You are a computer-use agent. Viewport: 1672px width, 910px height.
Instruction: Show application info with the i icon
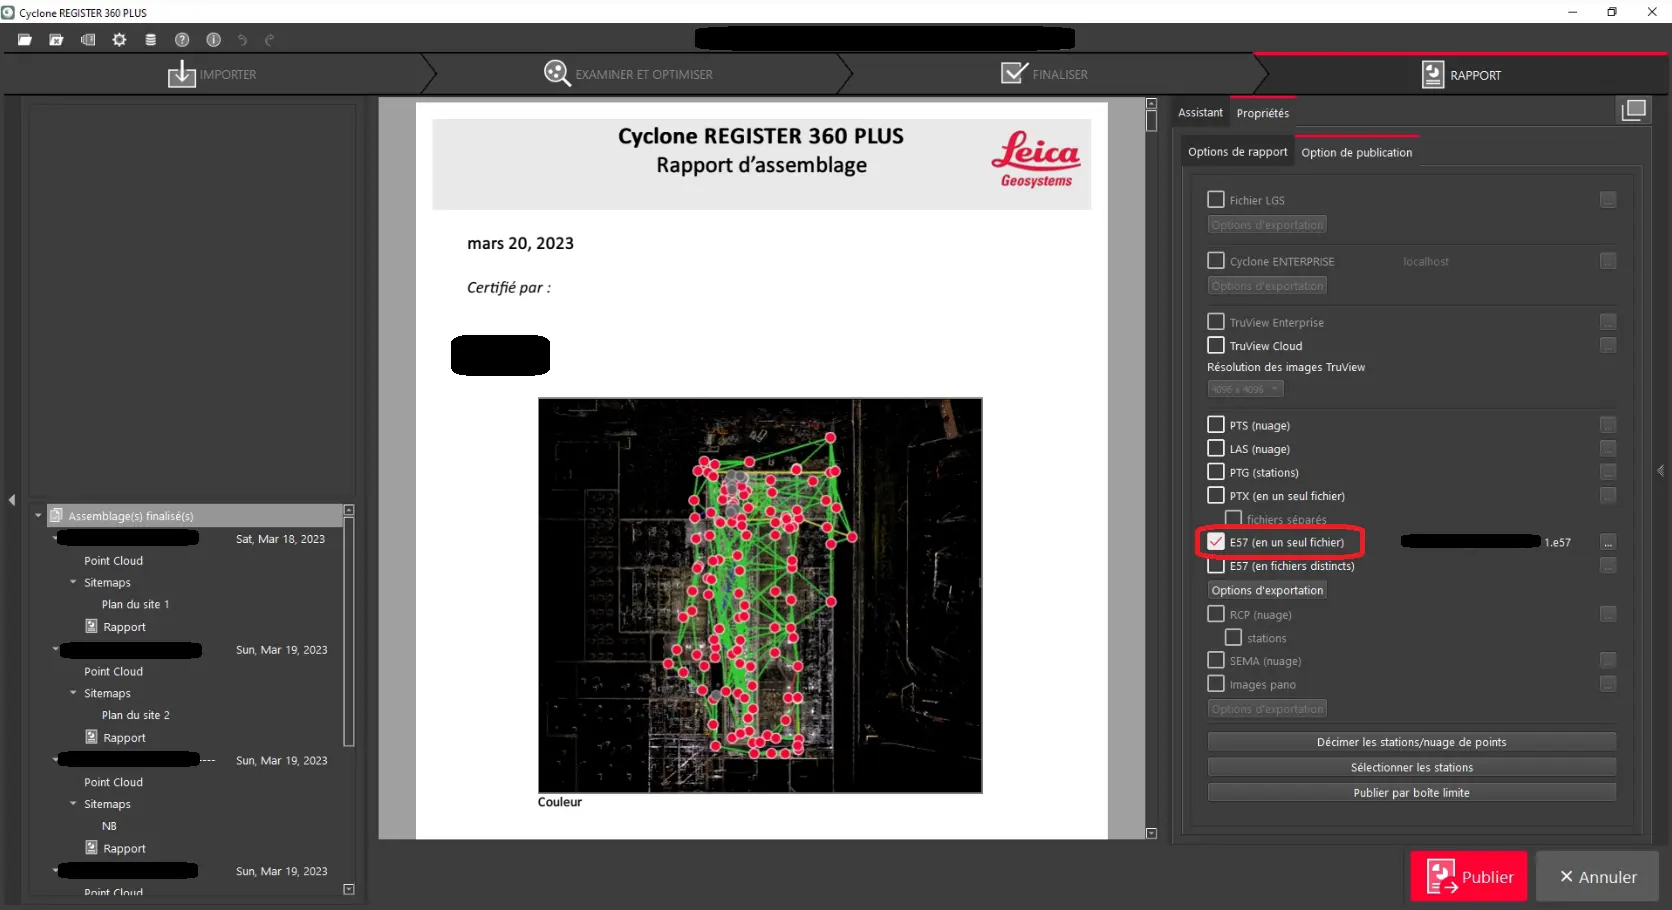(x=213, y=40)
